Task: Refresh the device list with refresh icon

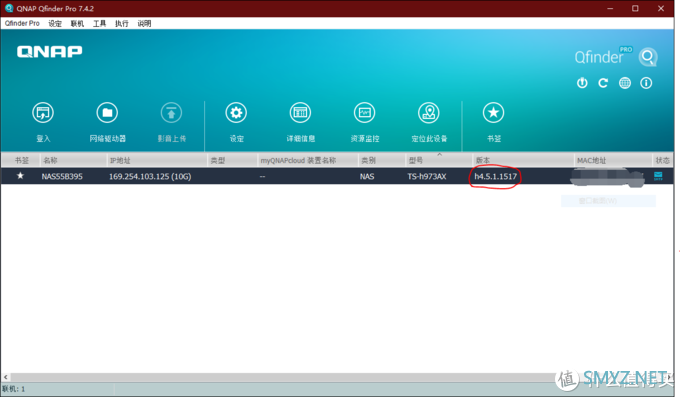Action: pyautogui.click(x=603, y=83)
